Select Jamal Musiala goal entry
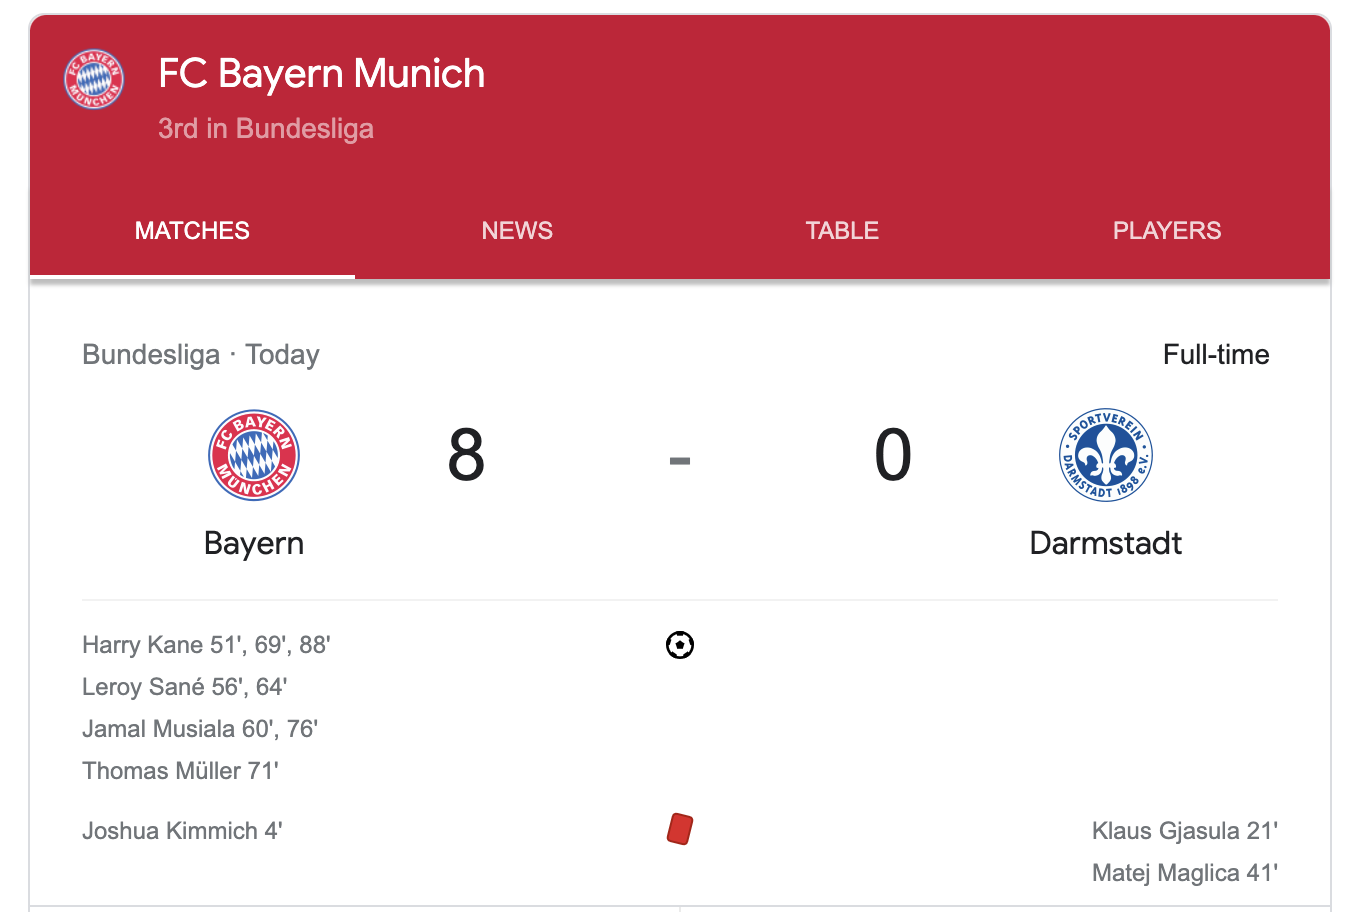This screenshot has height=912, width=1370. click(x=200, y=729)
